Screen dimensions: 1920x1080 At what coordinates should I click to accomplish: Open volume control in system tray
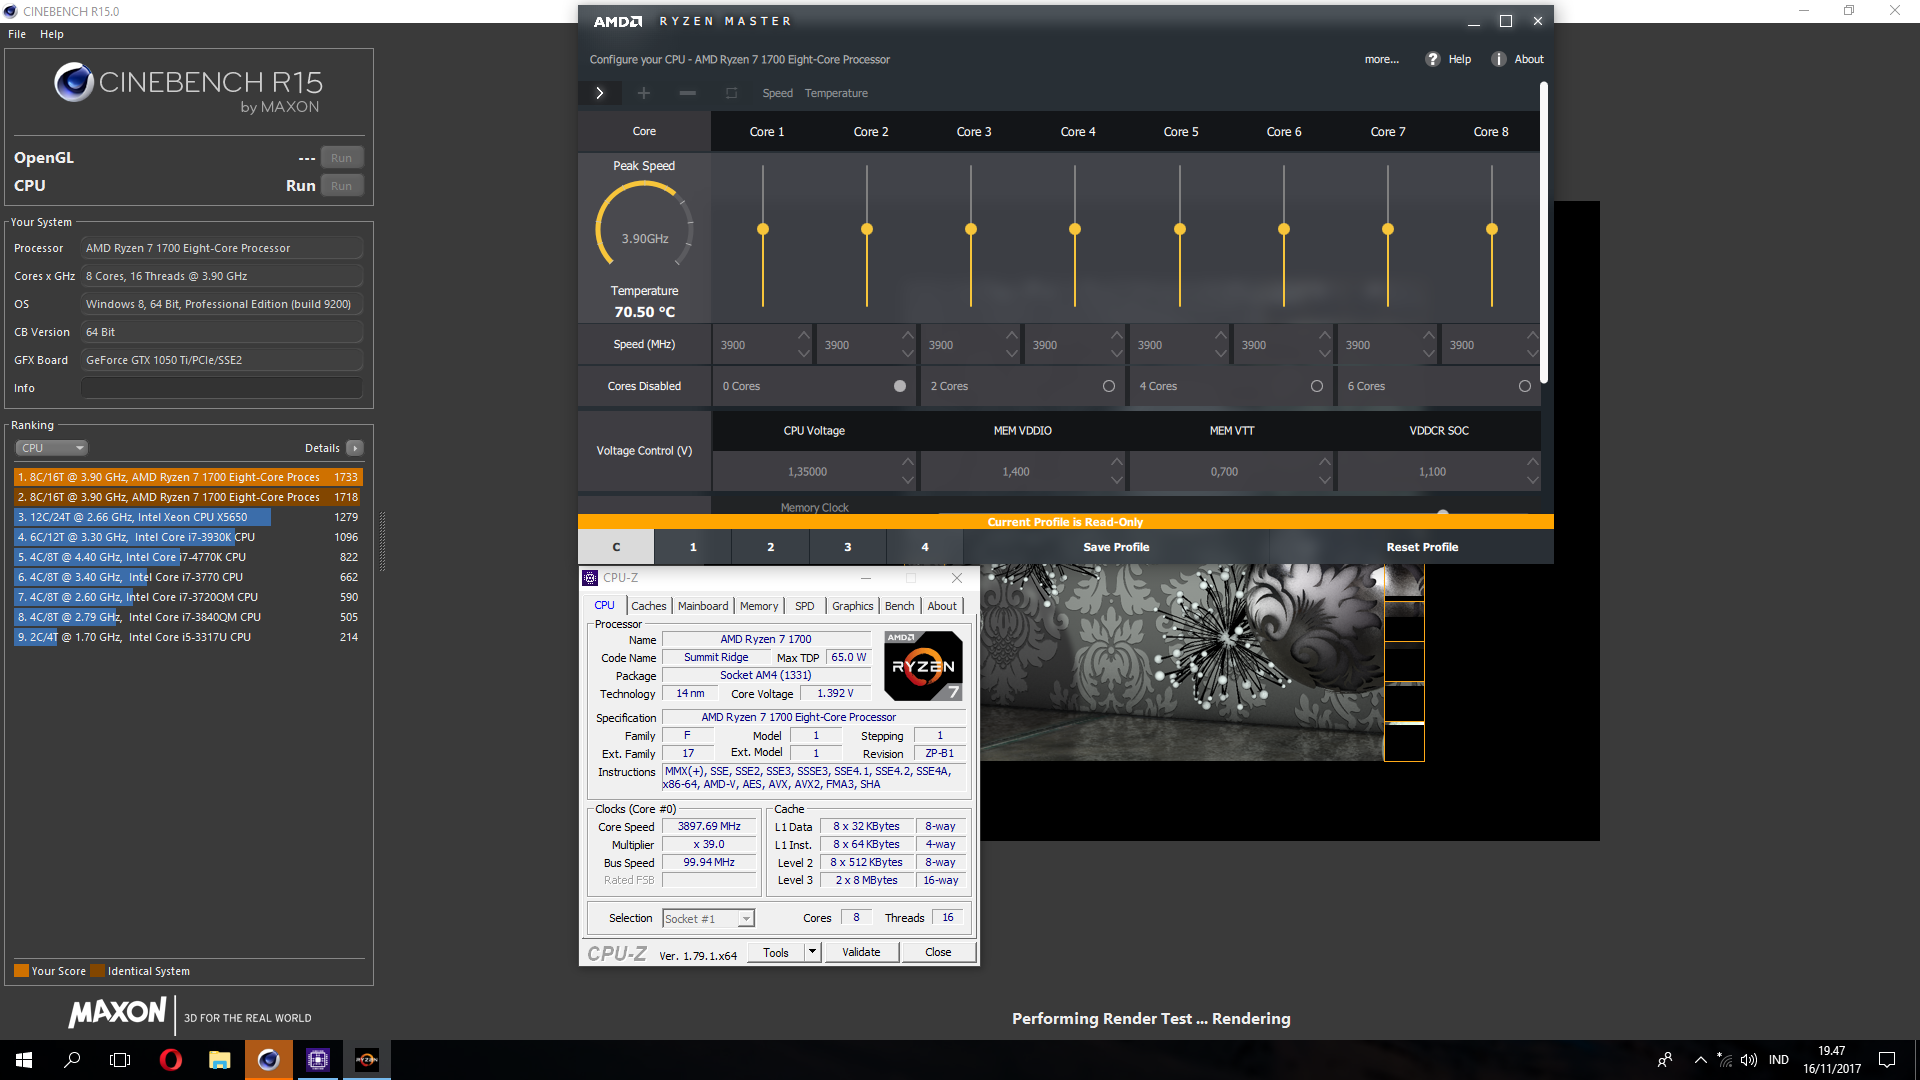(x=1749, y=1060)
